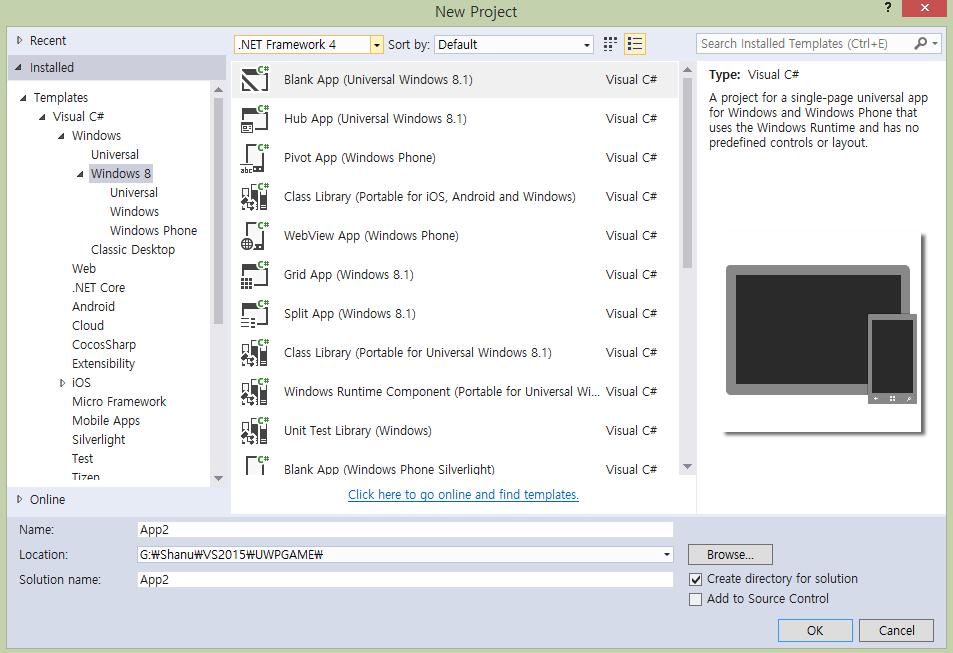This screenshot has width=953, height=653.
Task: Collapse the Windows tree node under Visual C#
Action: 61,136
